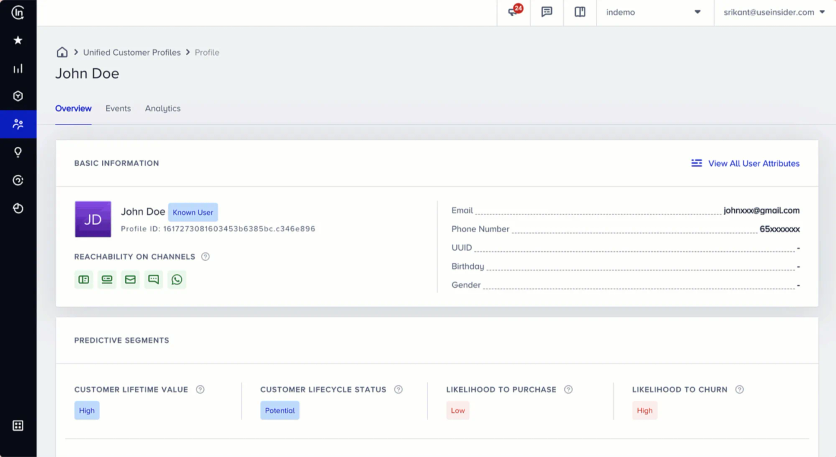Screen dimensions: 836x457
Task: Open announcements megaphone with 24 badge
Action: coord(514,11)
